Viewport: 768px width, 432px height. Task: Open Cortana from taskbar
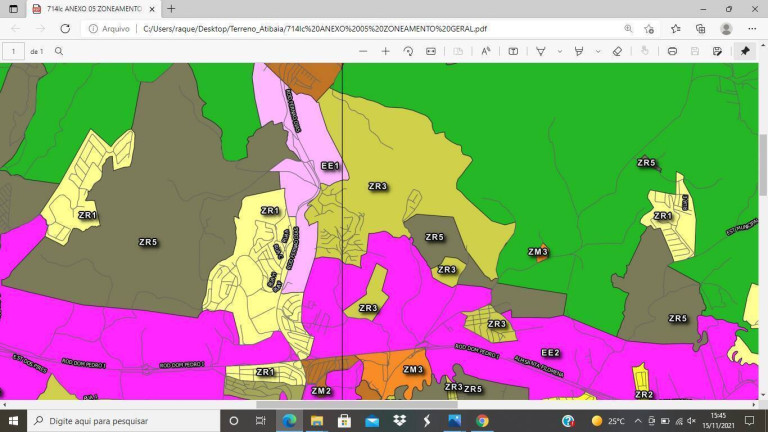pos(234,421)
